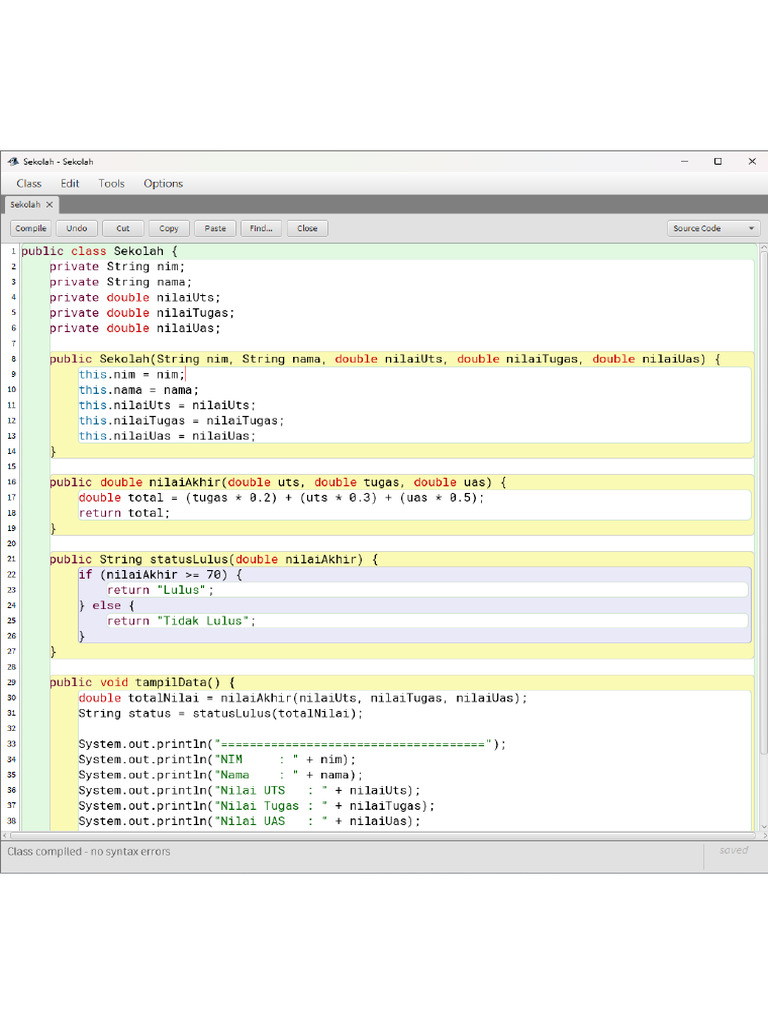Click the Copy button

coord(168,229)
